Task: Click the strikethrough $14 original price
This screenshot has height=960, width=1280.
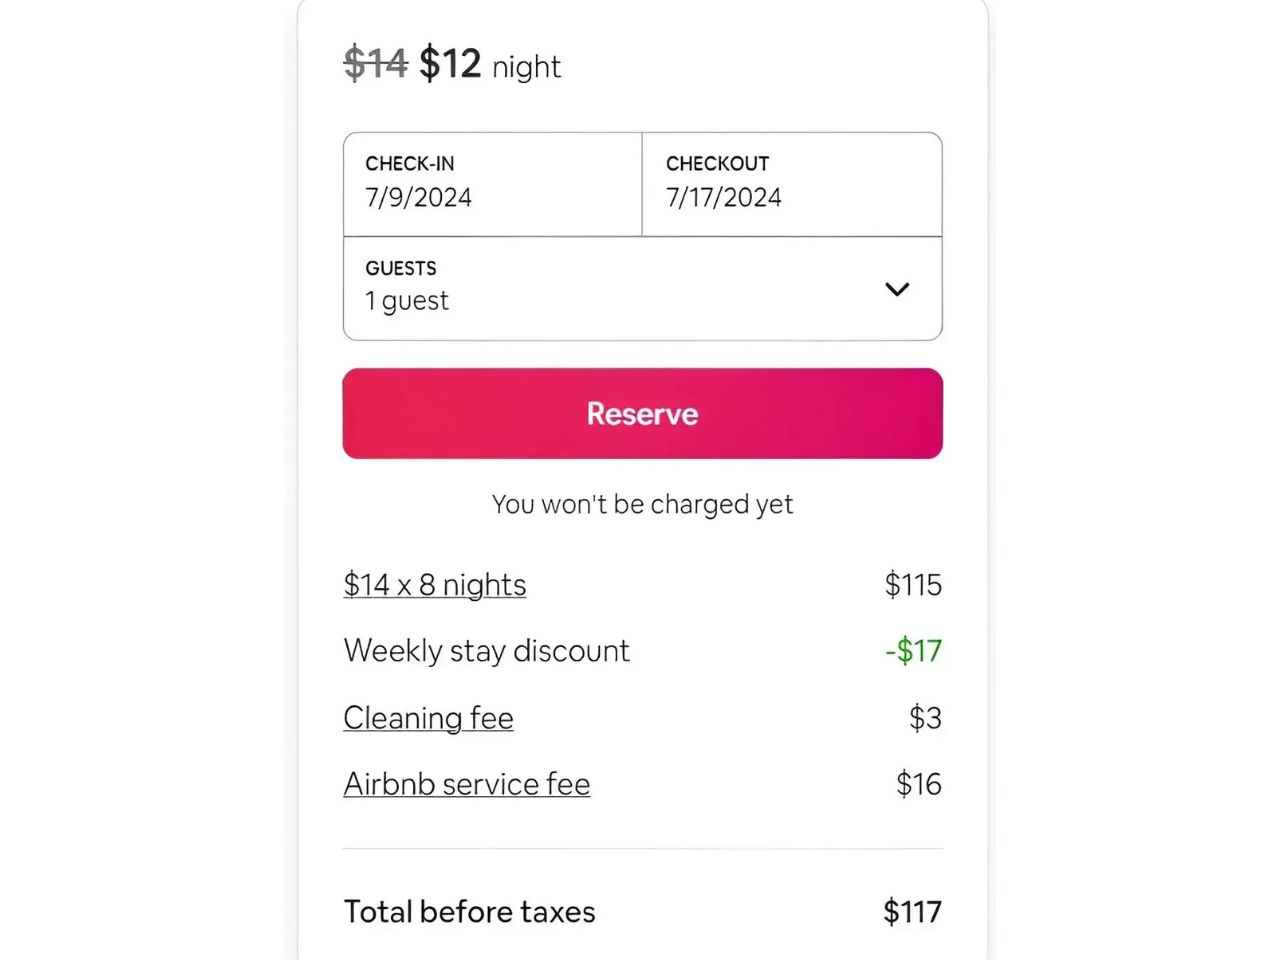Action: point(376,64)
